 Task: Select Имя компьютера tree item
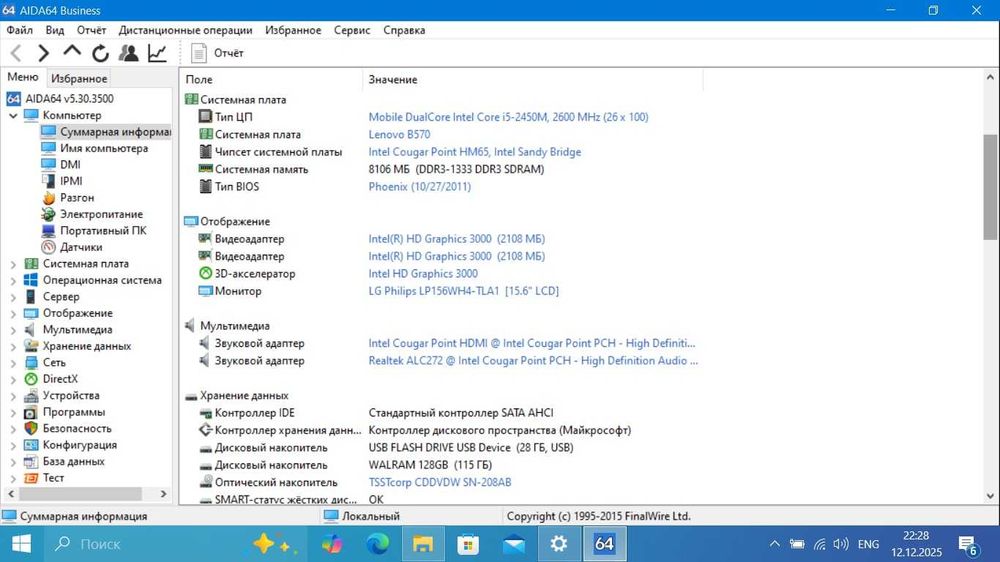click(x=104, y=148)
